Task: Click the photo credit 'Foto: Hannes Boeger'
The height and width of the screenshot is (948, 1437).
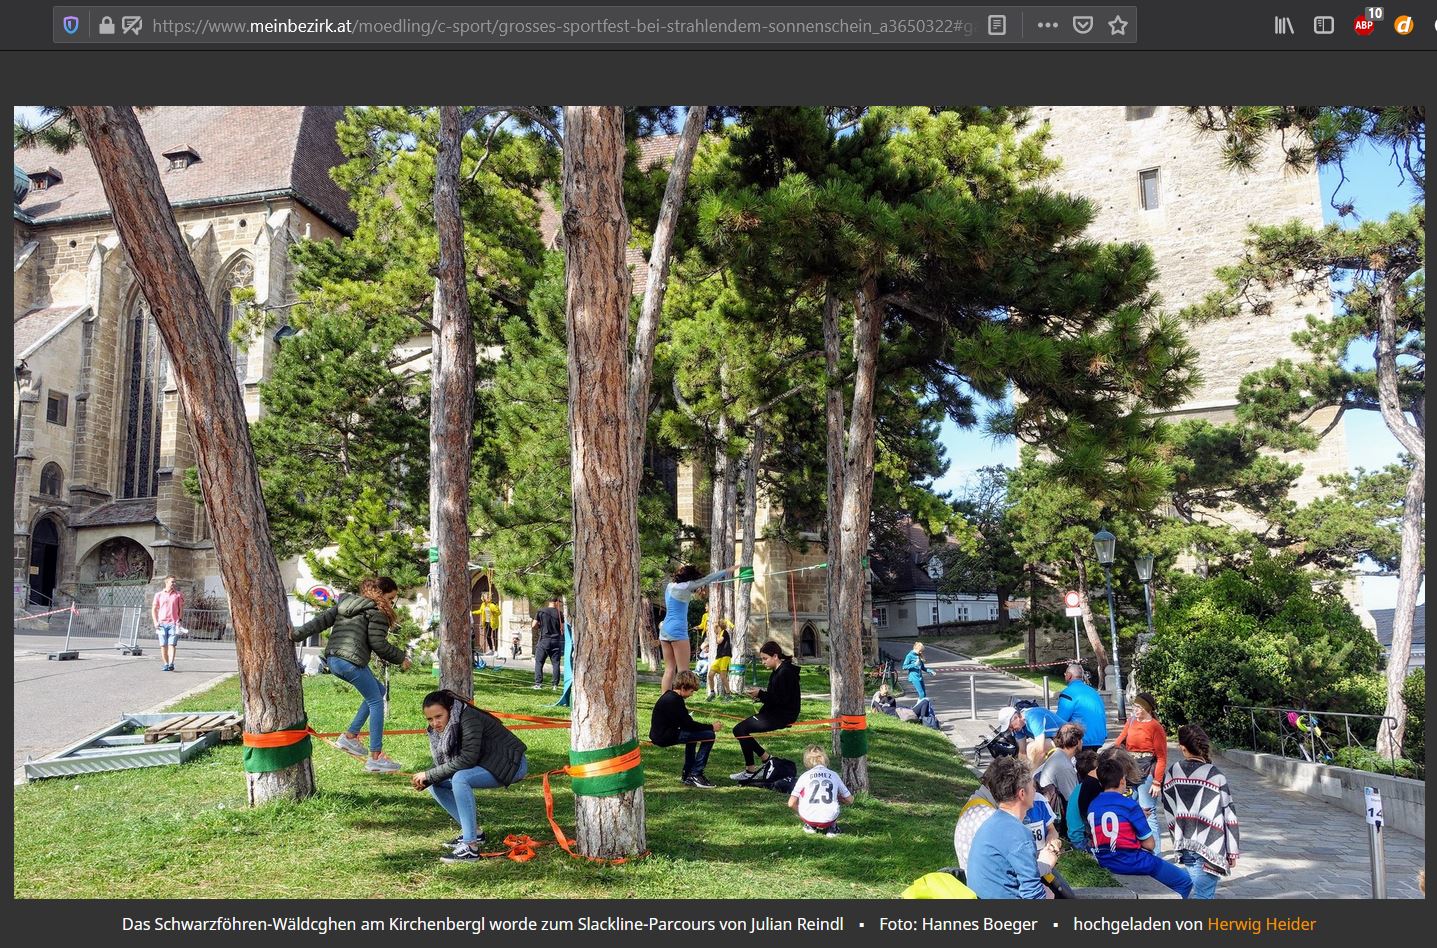Action: (x=958, y=924)
